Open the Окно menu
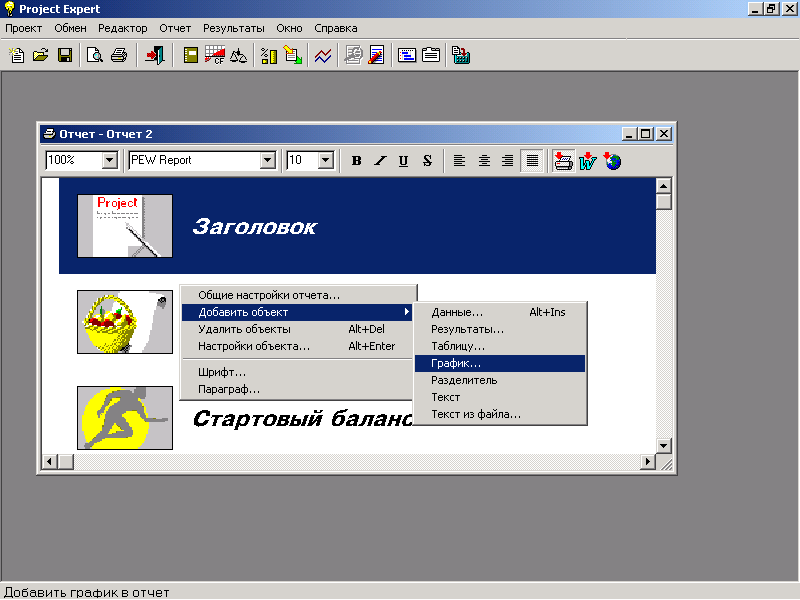Screen dimensions: 800x600 (x=289, y=29)
